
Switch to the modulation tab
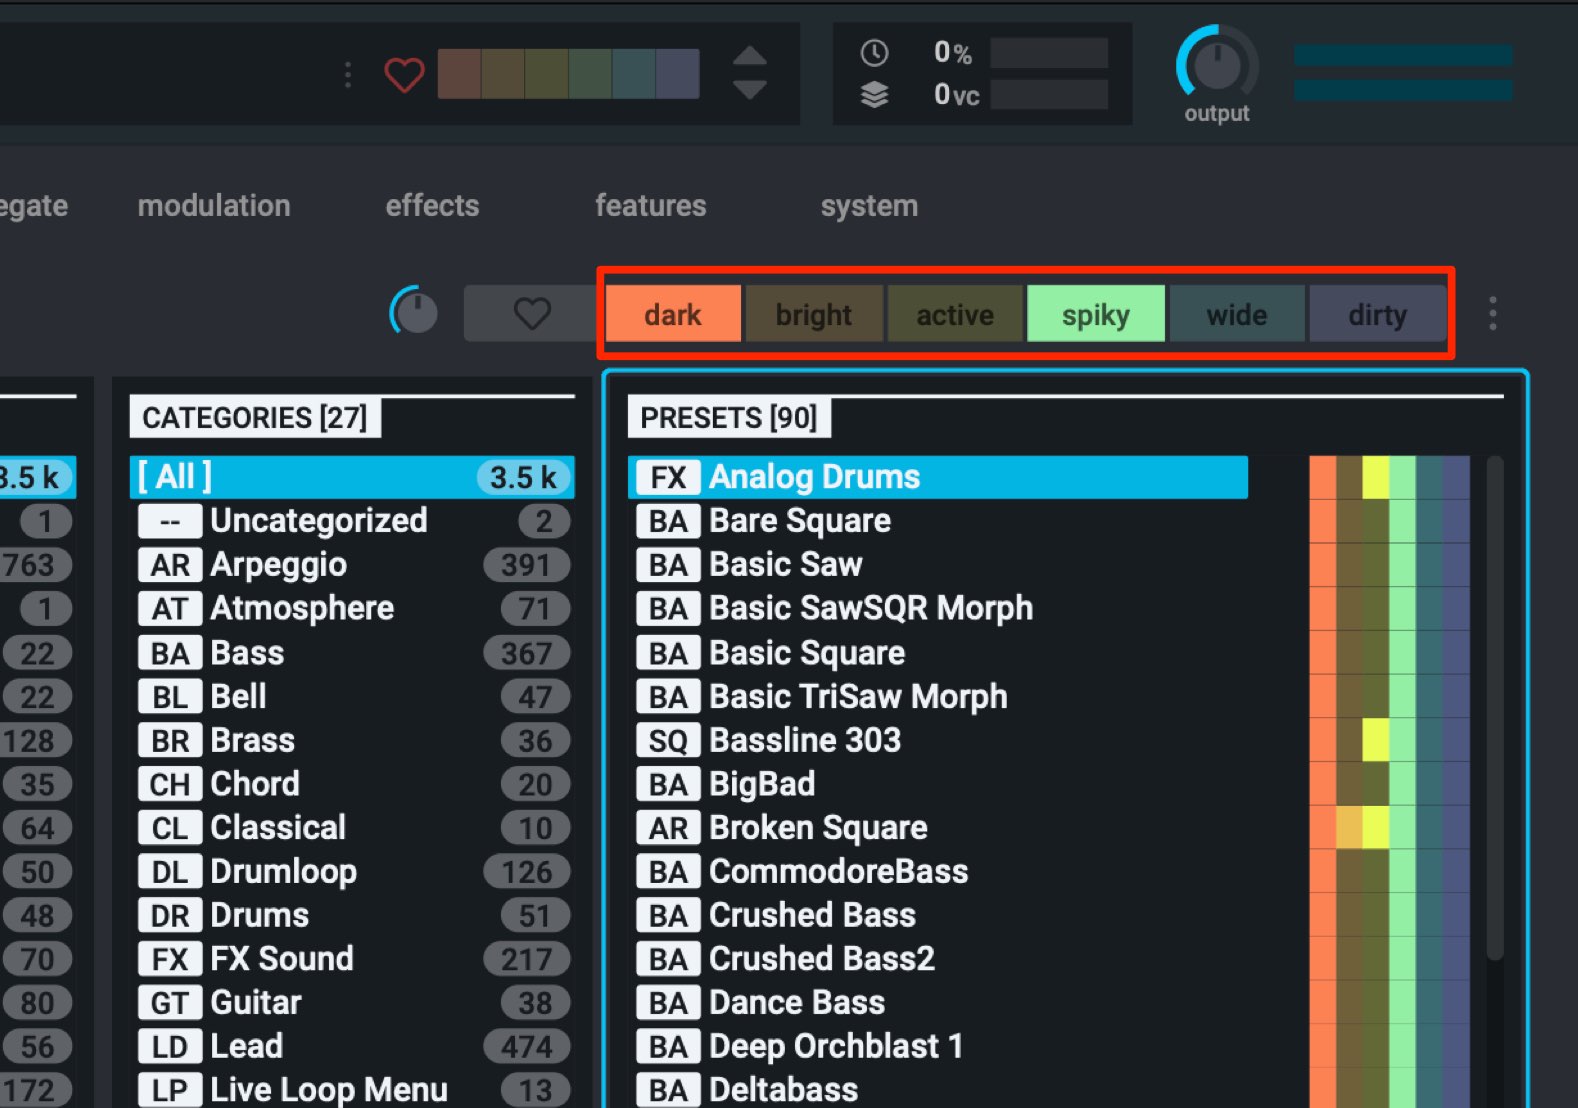pos(214,205)
